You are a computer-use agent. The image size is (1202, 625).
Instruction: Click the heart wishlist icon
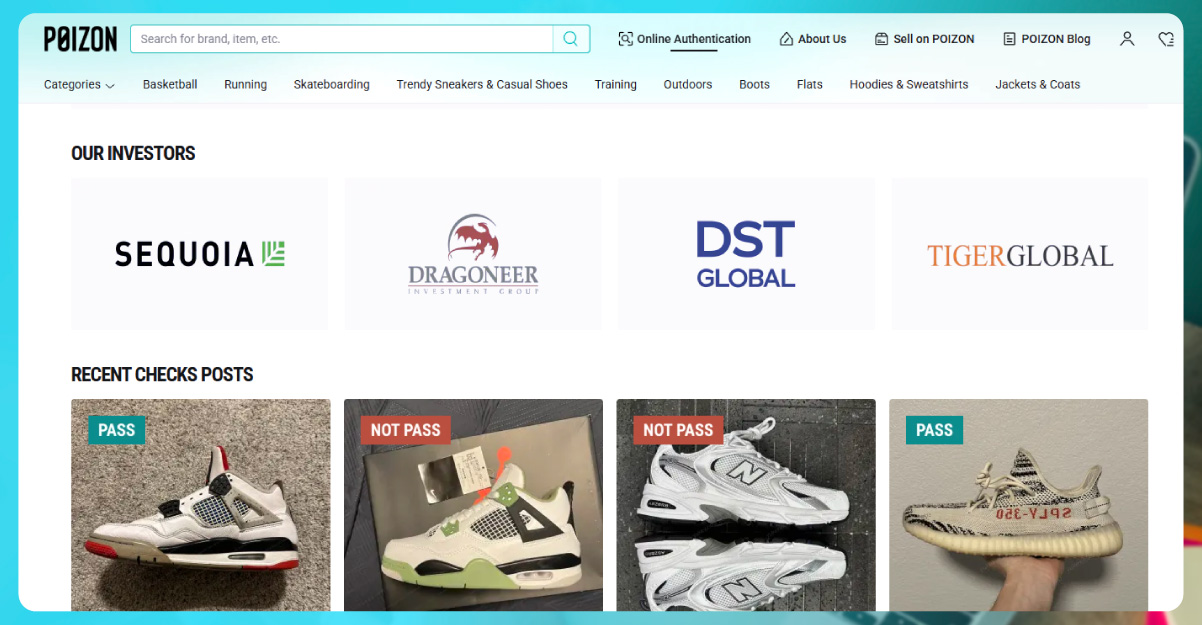pos(1165,38)
